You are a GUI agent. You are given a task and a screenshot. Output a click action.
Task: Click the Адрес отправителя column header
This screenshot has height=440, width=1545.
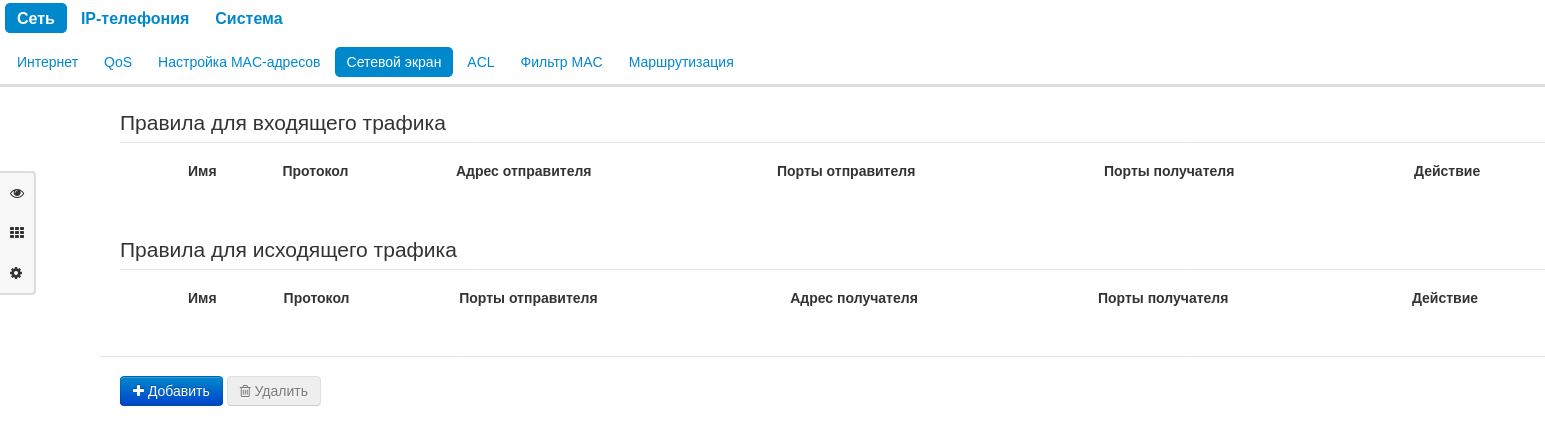click(523, 171)
